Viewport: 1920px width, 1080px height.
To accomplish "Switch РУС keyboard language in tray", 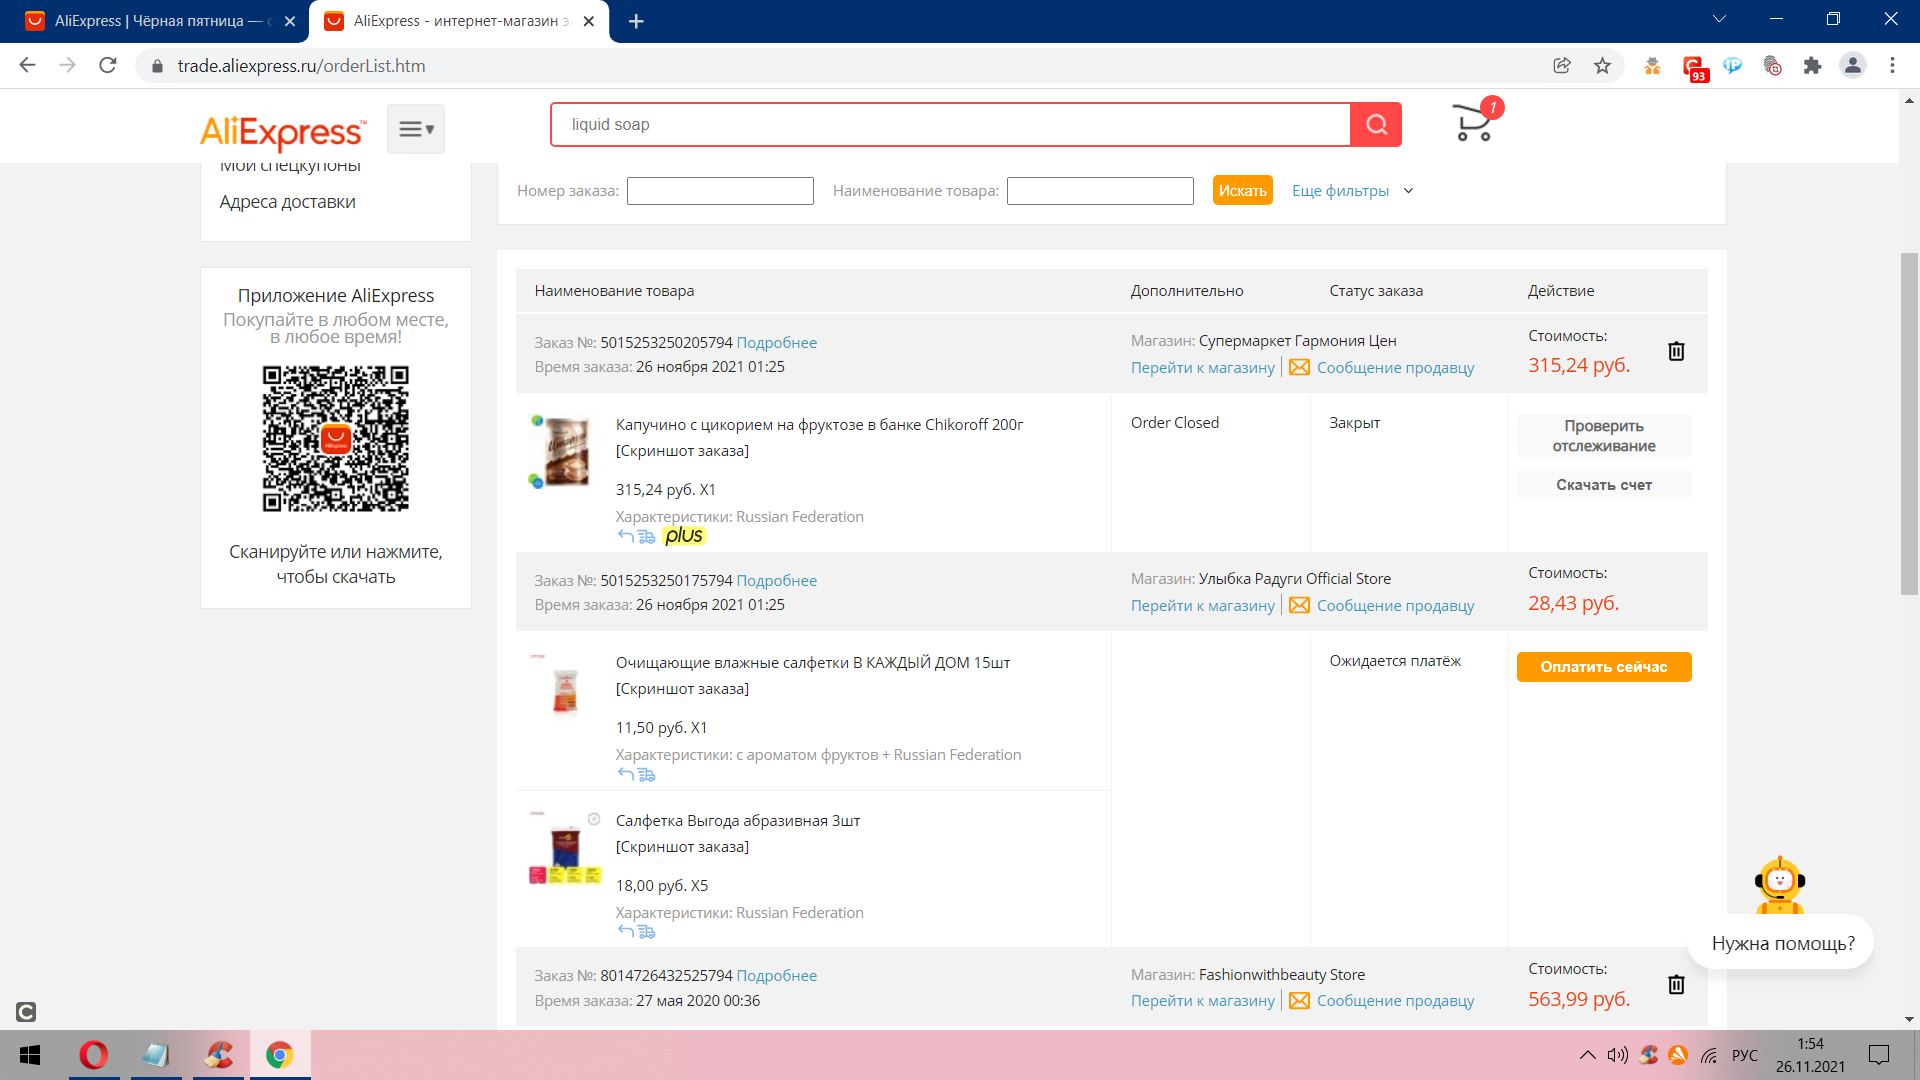I will [x=1744, y=1055].
